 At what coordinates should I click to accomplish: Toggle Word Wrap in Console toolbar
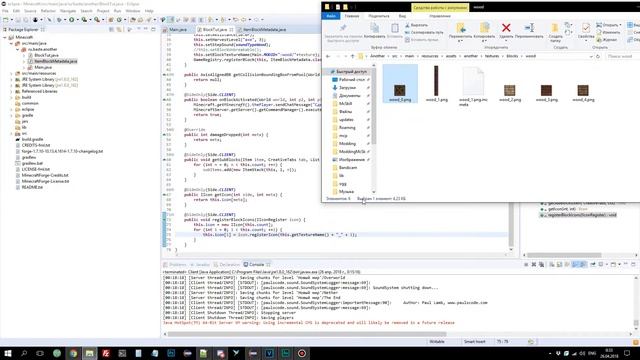pos(567,264)
